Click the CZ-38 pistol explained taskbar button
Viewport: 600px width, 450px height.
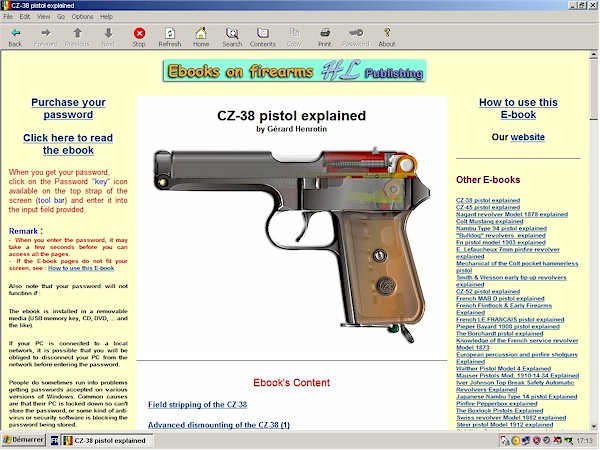(108, 441)
